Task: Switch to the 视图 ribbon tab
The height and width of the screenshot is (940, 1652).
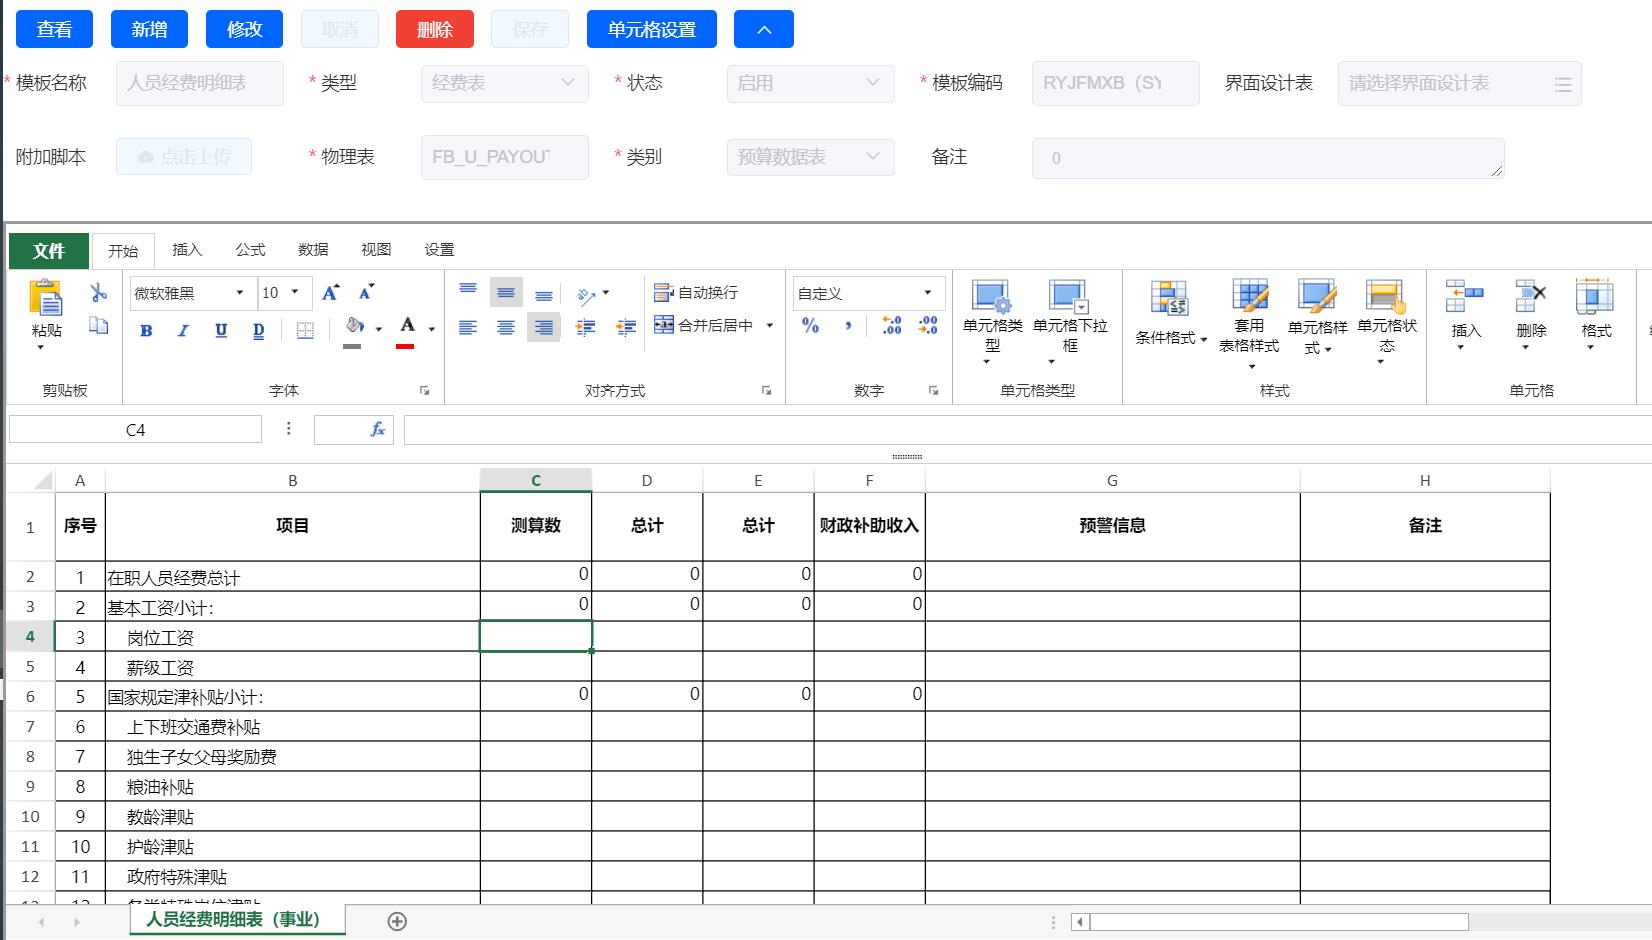Action: tap(376, 250)
